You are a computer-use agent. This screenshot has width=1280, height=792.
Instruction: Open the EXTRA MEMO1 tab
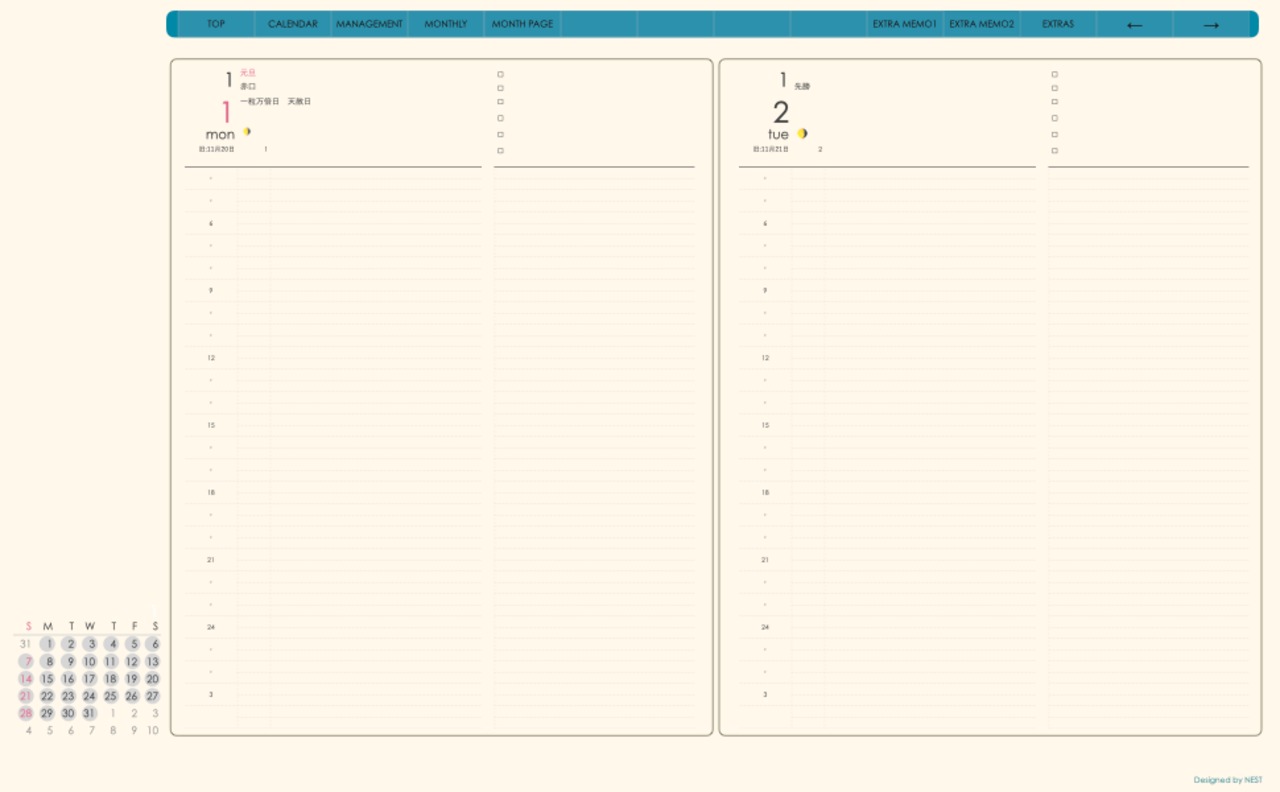coord(904,24)
